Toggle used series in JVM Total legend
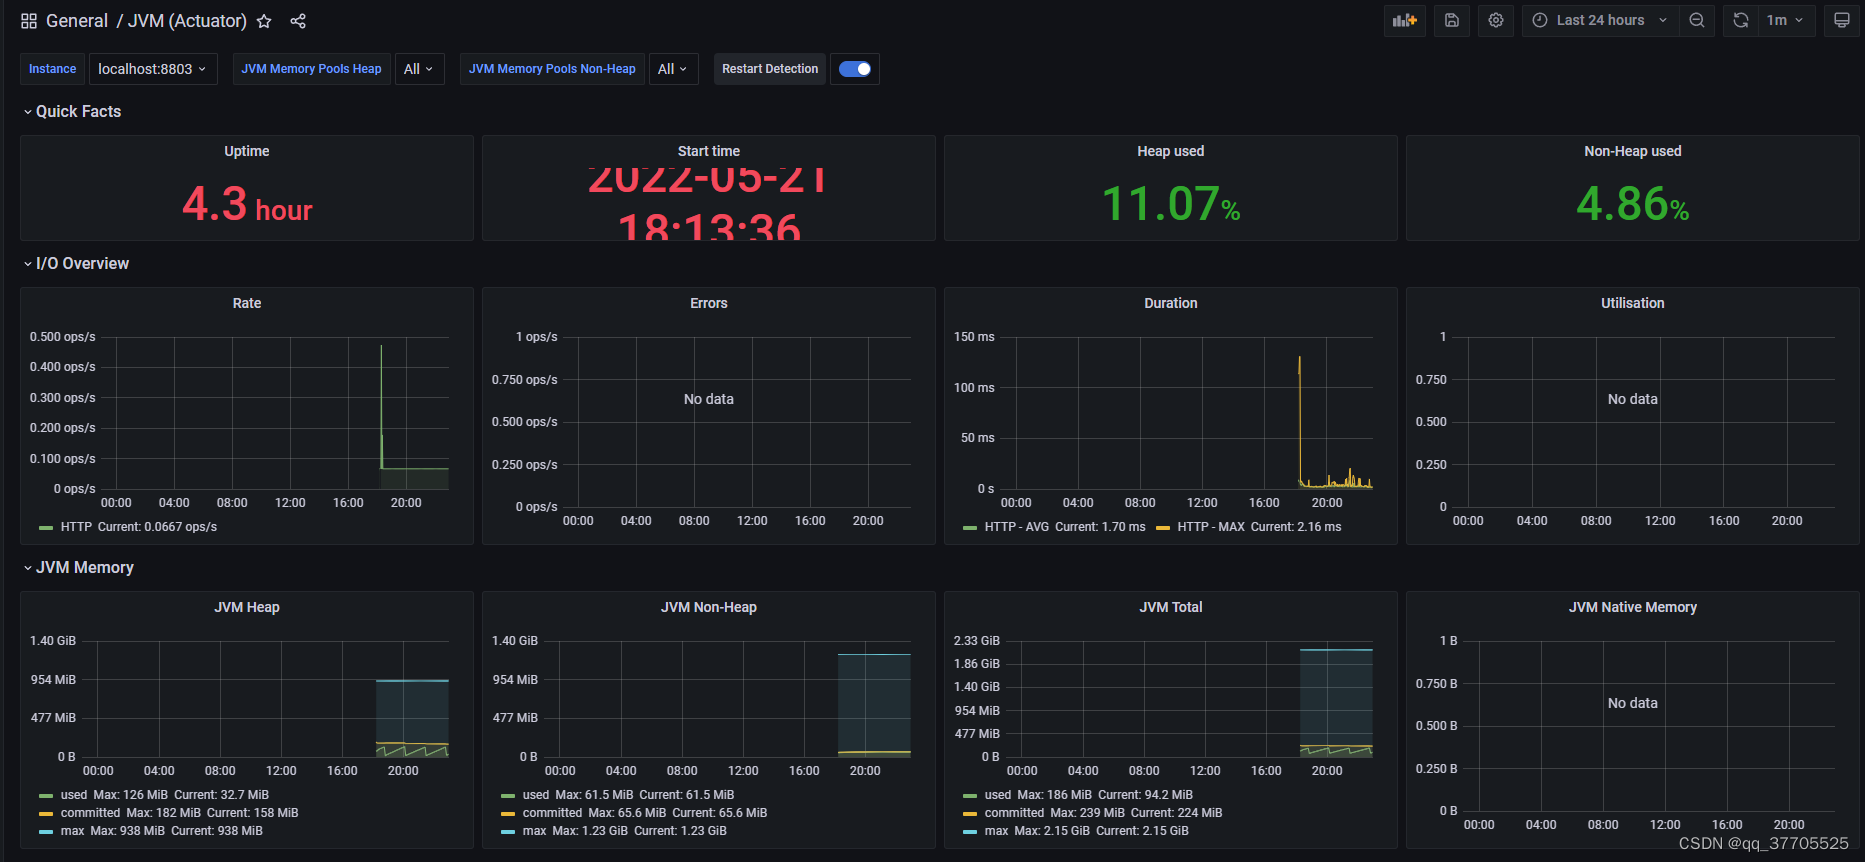 coord(998,795)
